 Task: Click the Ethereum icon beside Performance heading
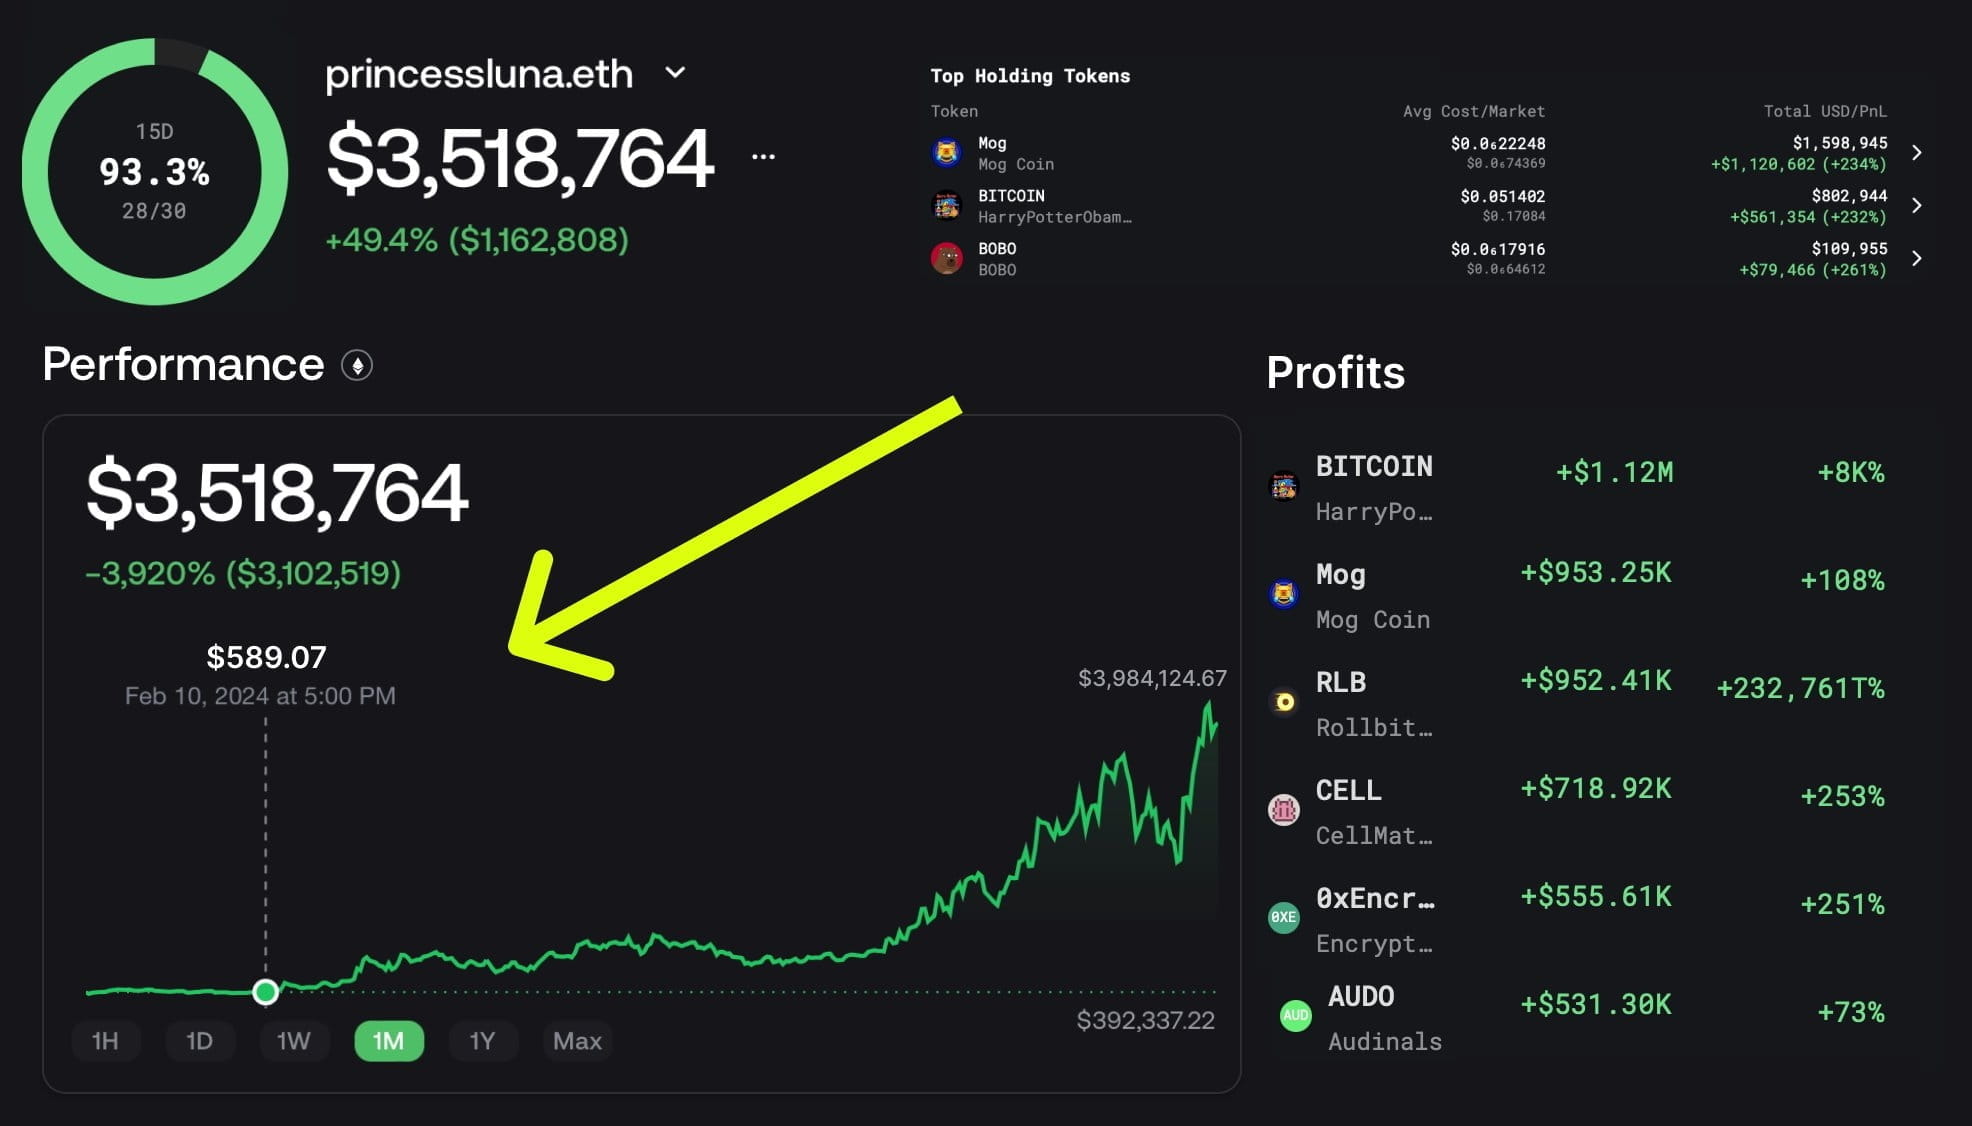coord(357,366)
